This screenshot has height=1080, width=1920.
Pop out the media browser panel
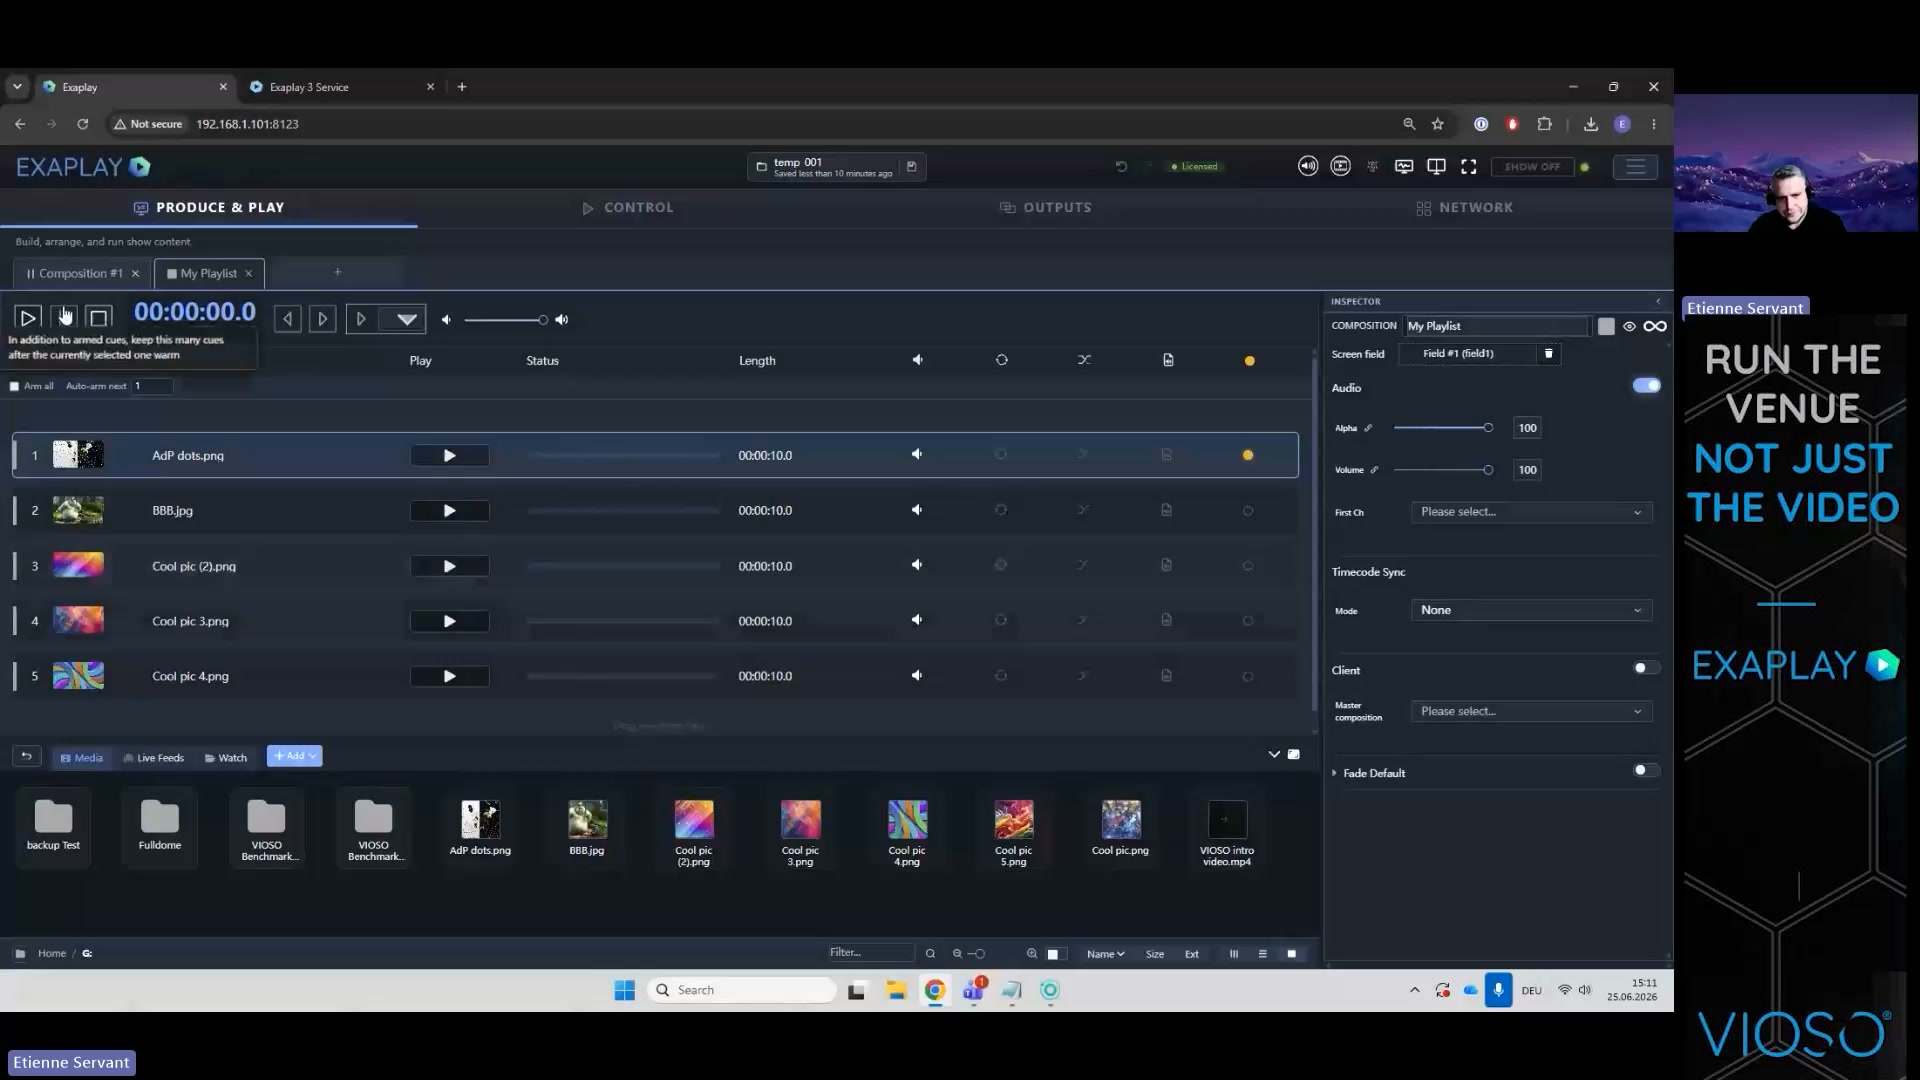1294,755
